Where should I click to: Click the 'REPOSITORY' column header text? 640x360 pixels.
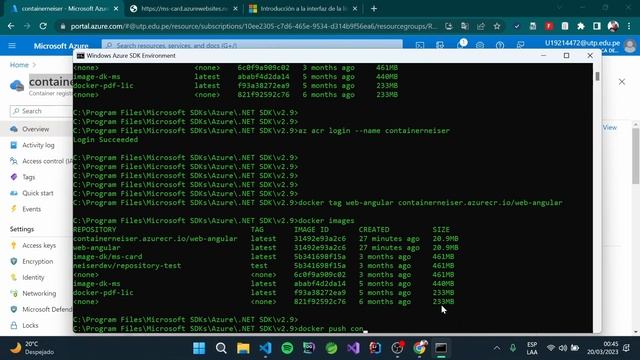(x=95, y=230)
